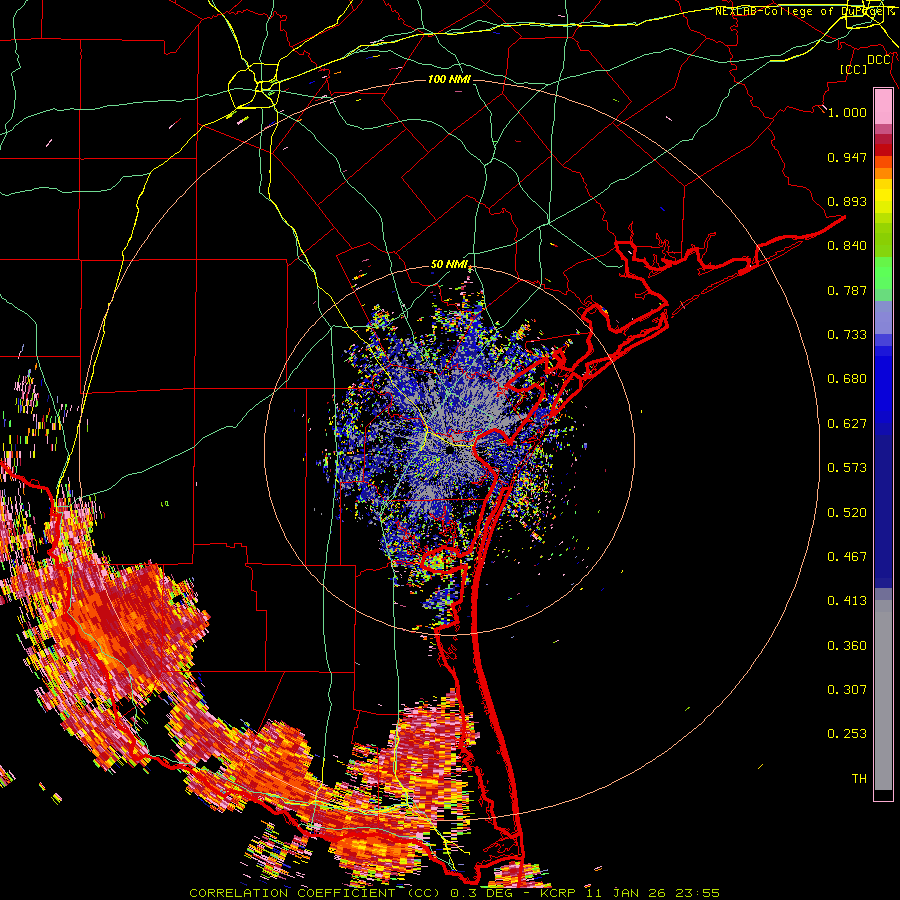Click the 23:55 timestamp in caption
Viewport: 900px width, 900px height.
pyautogui.click(x=698, y=893)
